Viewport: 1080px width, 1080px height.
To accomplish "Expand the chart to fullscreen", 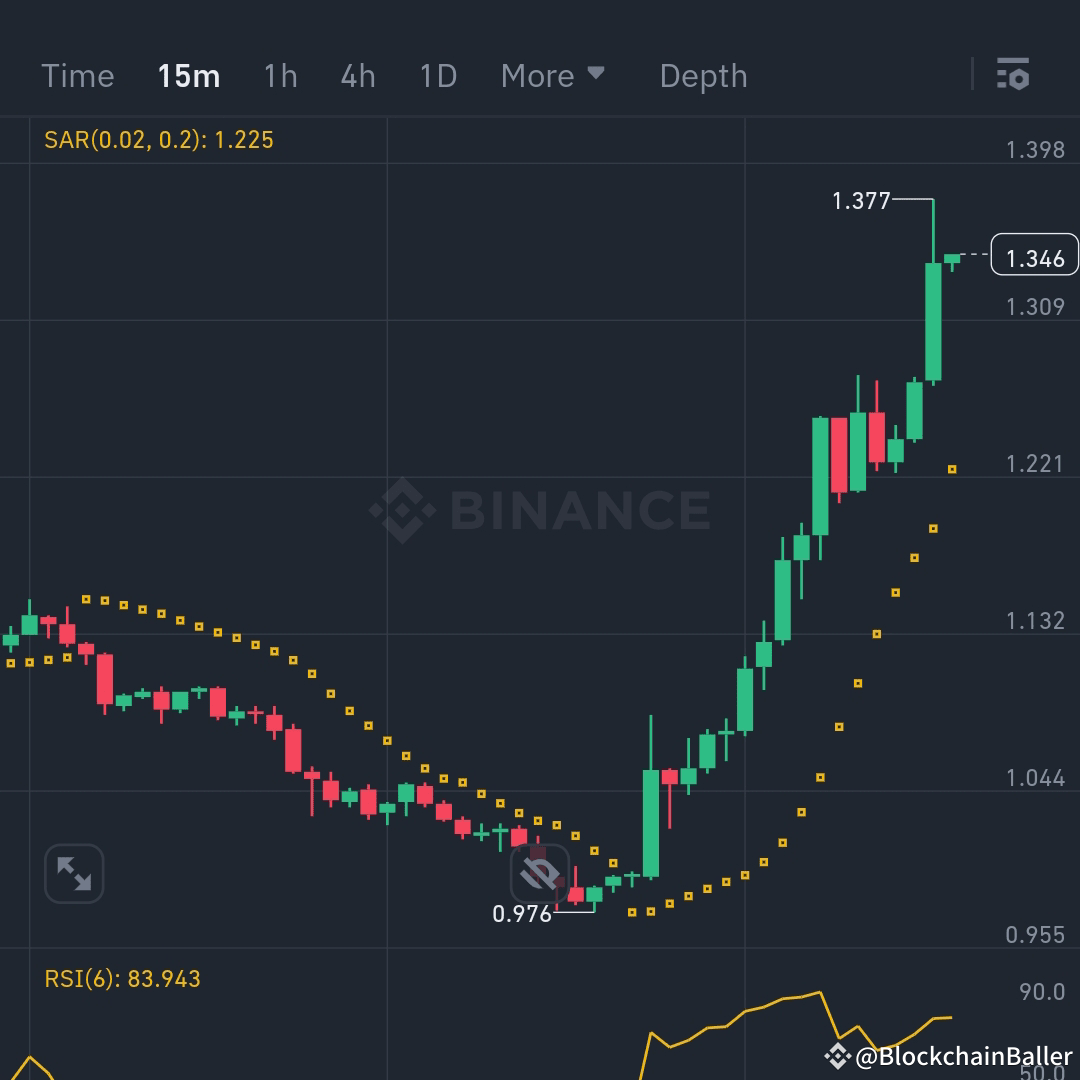I will coord(73,873).
